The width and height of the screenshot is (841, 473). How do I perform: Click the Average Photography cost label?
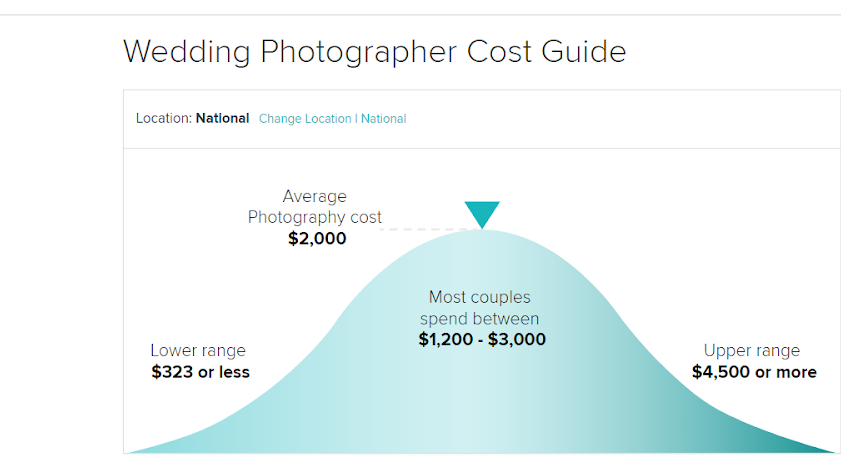click(315, 206)
